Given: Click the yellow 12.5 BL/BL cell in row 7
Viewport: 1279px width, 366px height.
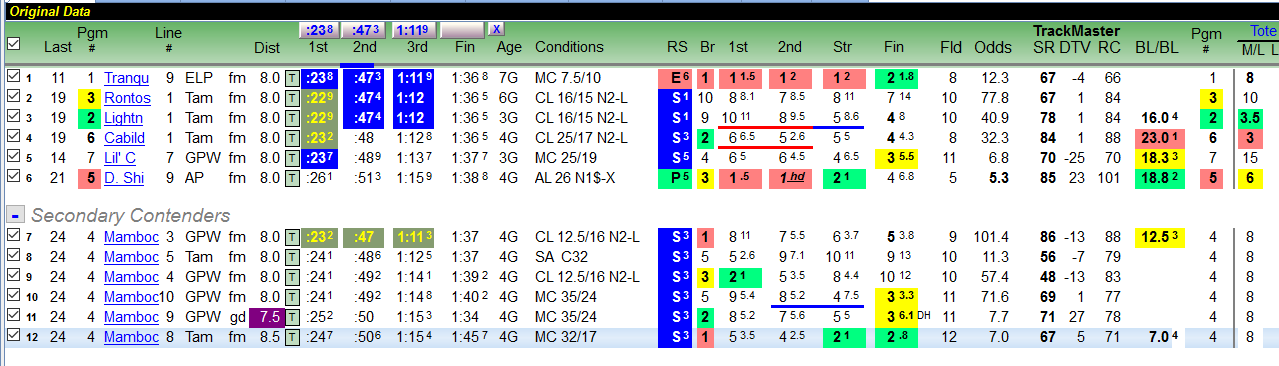Looking at the screenshot, I should pos(1160,237).
